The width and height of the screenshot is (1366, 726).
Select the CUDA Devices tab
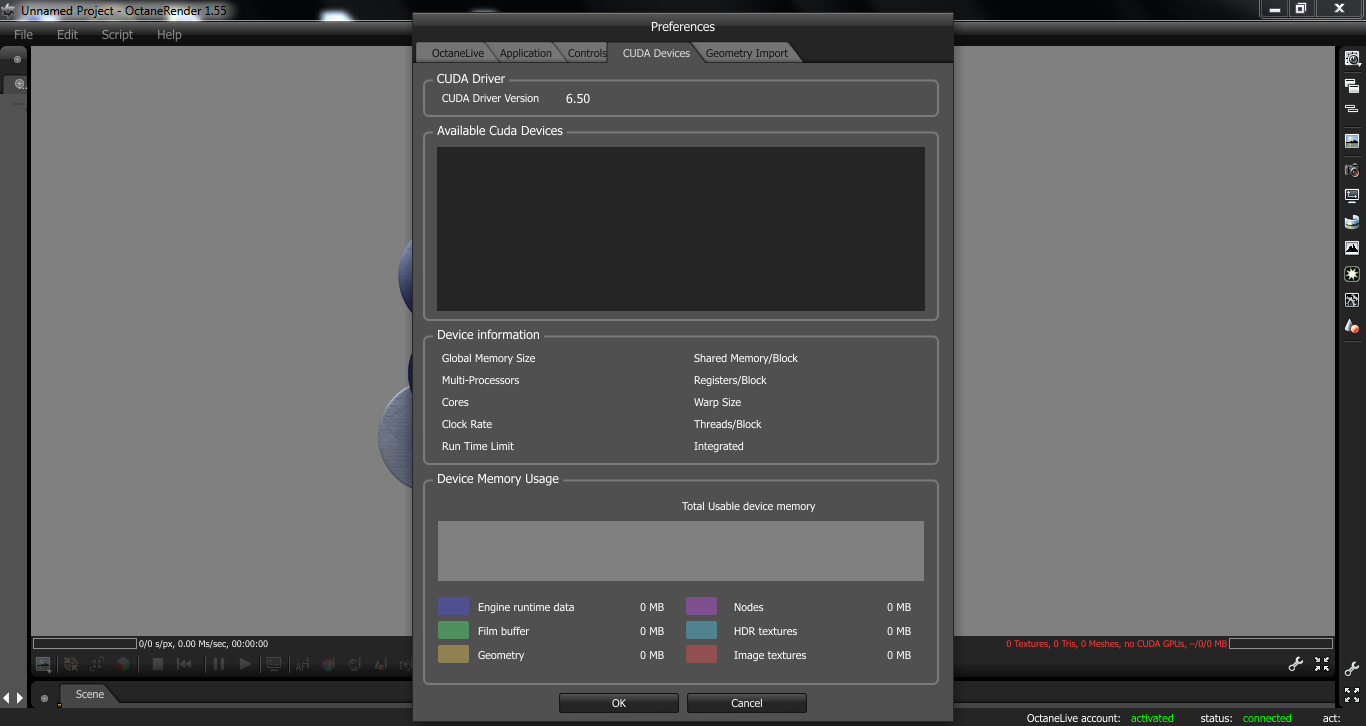pyautogui.click(x=656, y=53)
